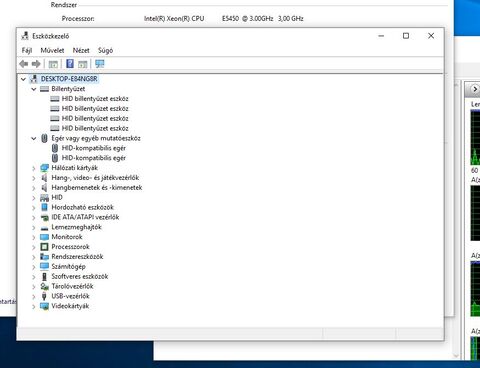Minimize the Eszközkezelő window
This screenshot has height=368, width=480.
pos(381,36)
